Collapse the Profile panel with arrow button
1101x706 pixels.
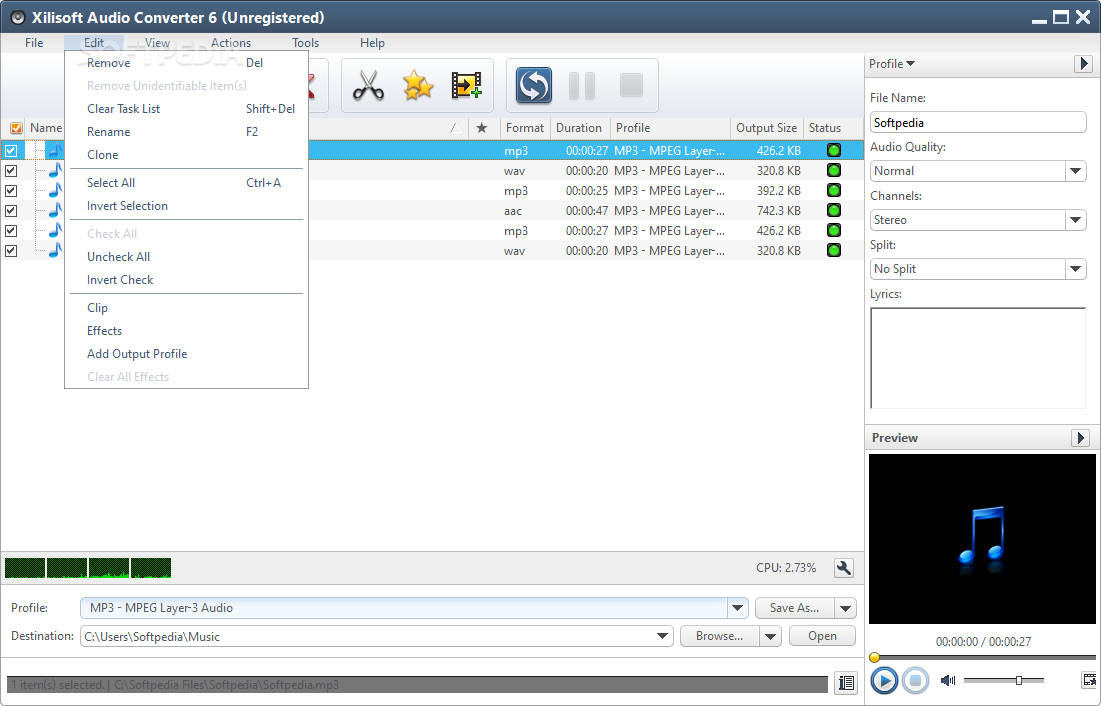click(x=1083, y=64)
